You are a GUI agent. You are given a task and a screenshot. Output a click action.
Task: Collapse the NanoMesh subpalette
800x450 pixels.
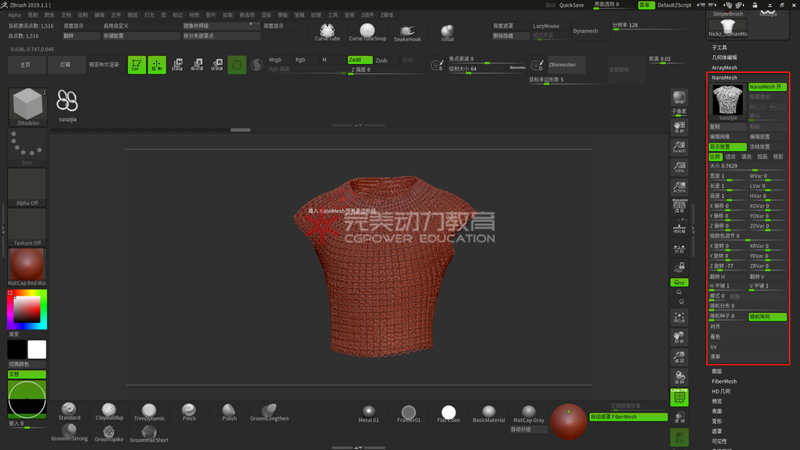(724, 77)
